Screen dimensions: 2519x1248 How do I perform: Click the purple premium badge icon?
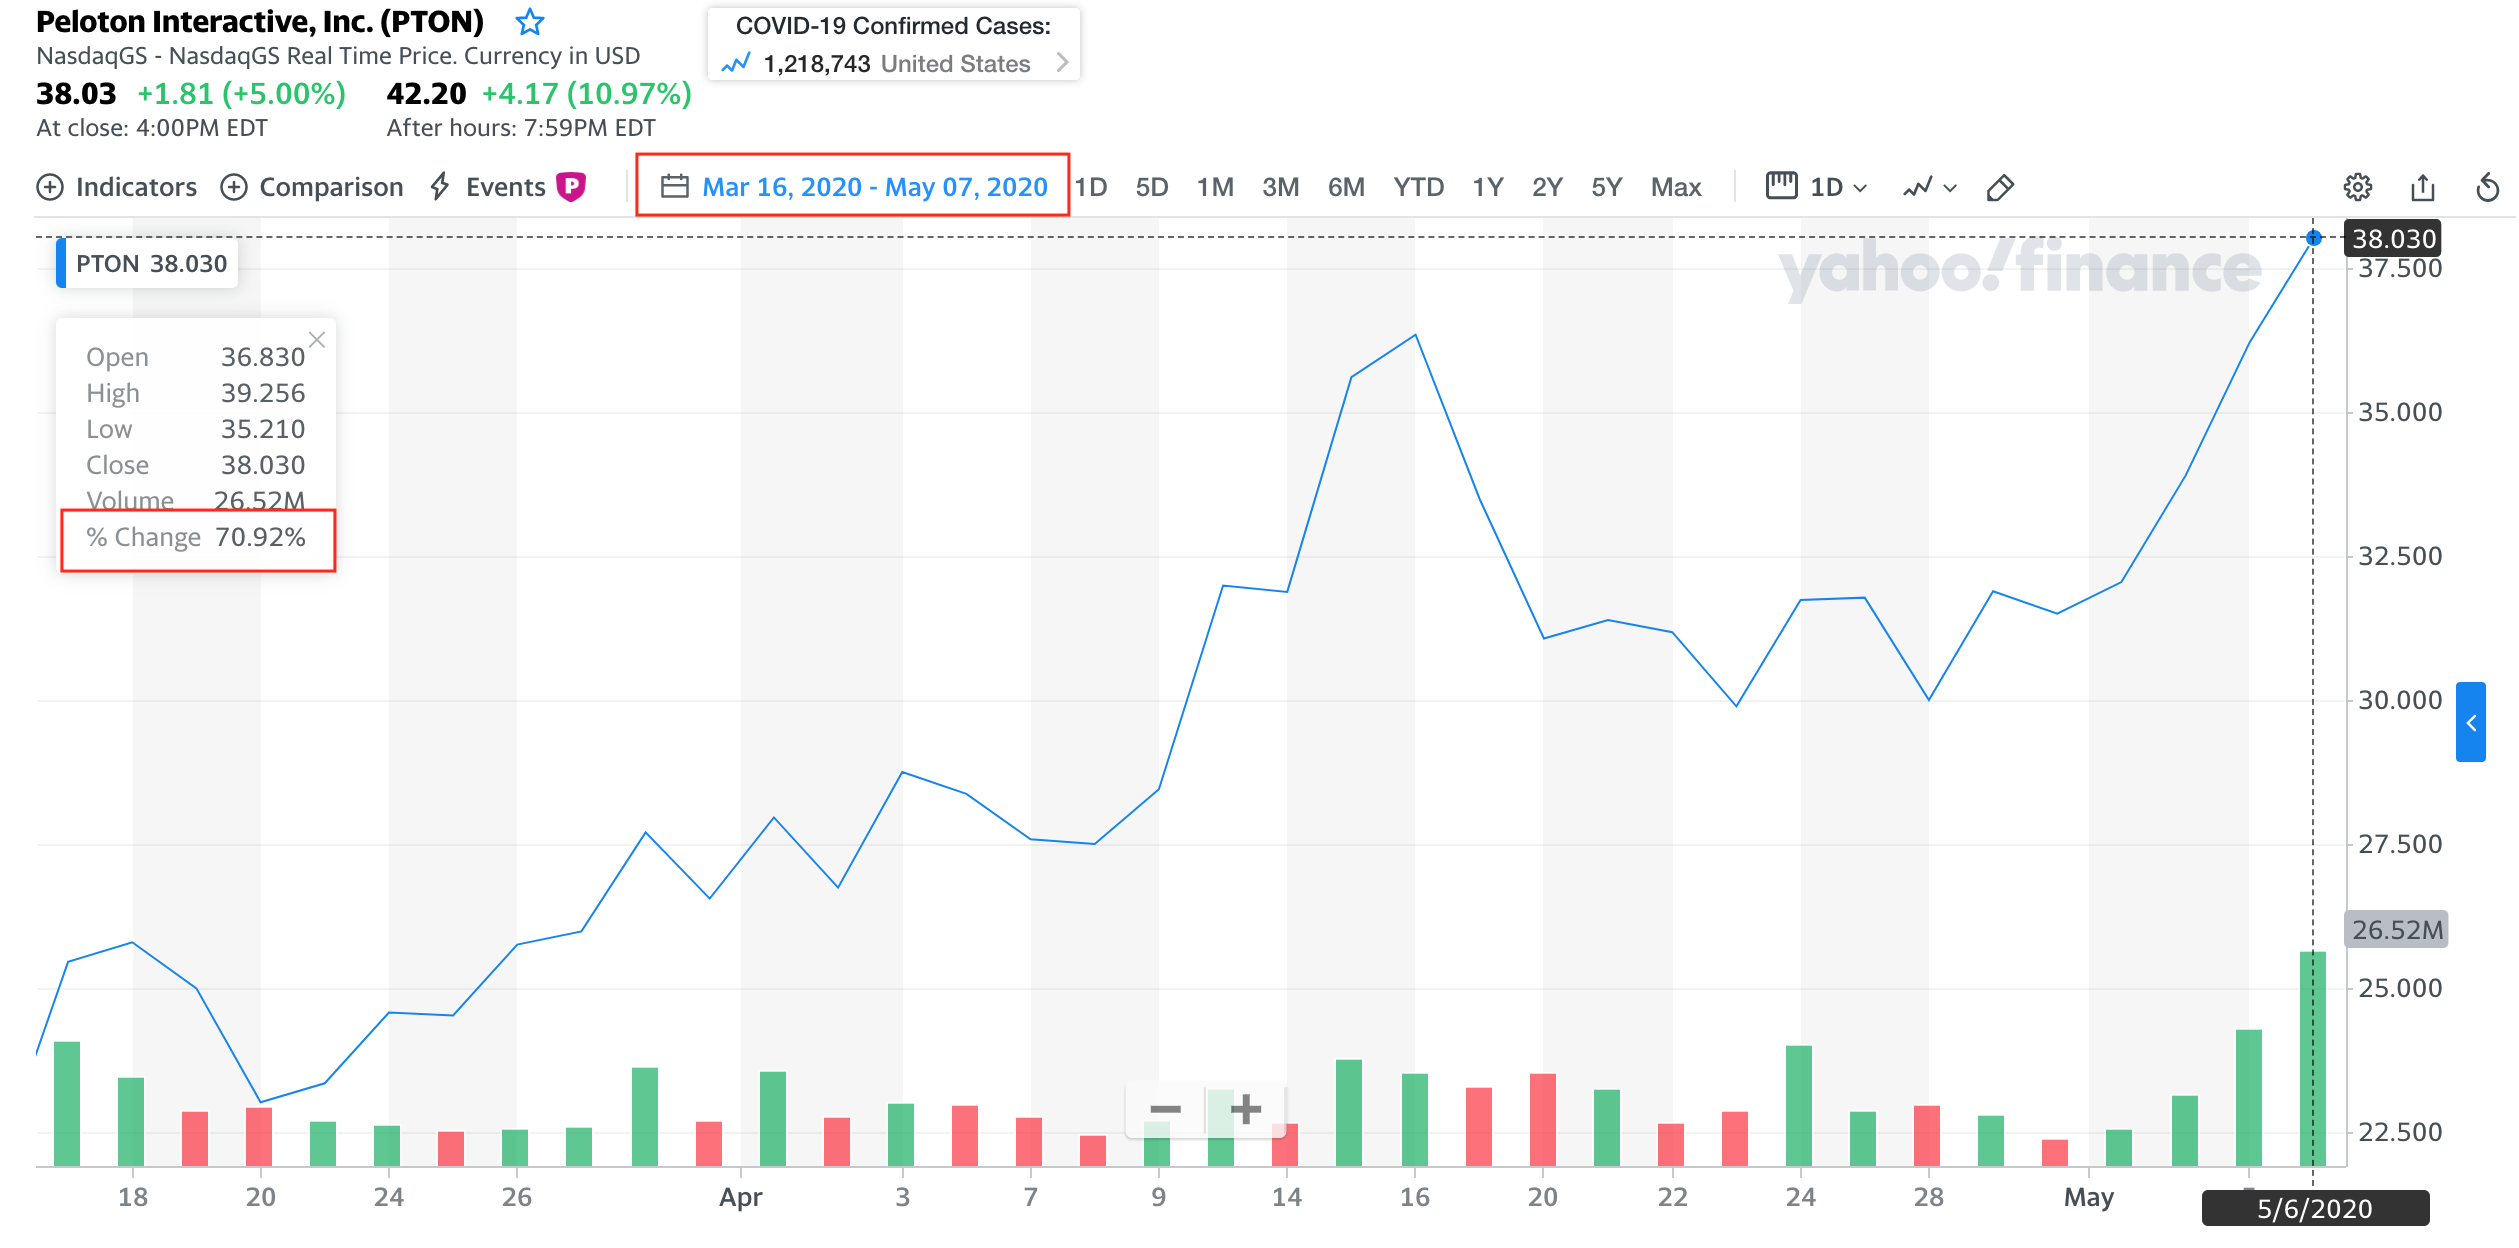pos(571,186)
